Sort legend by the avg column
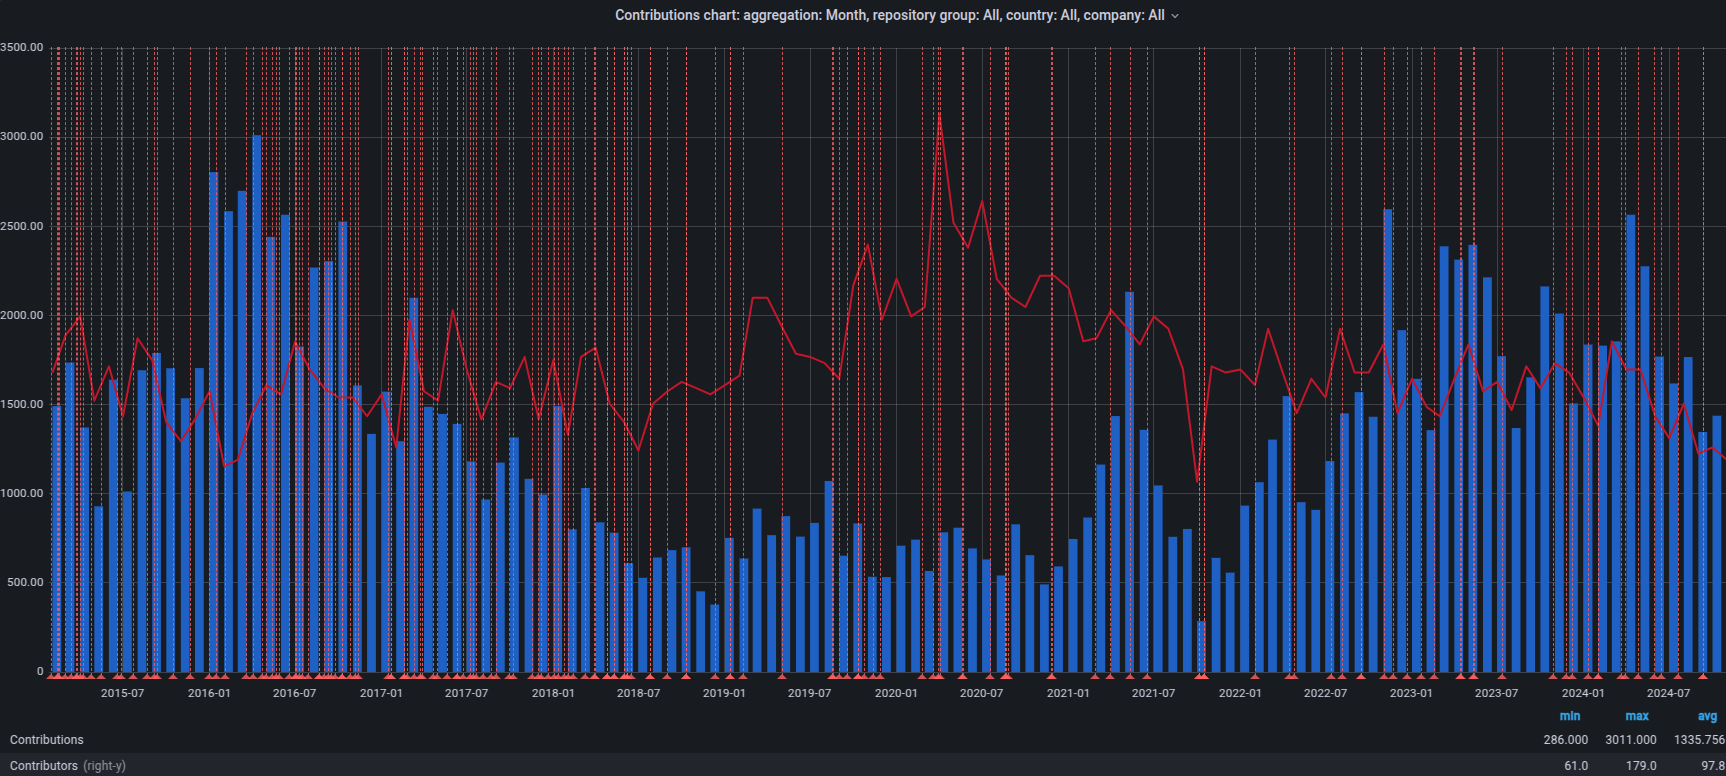 pos(1707,716)
